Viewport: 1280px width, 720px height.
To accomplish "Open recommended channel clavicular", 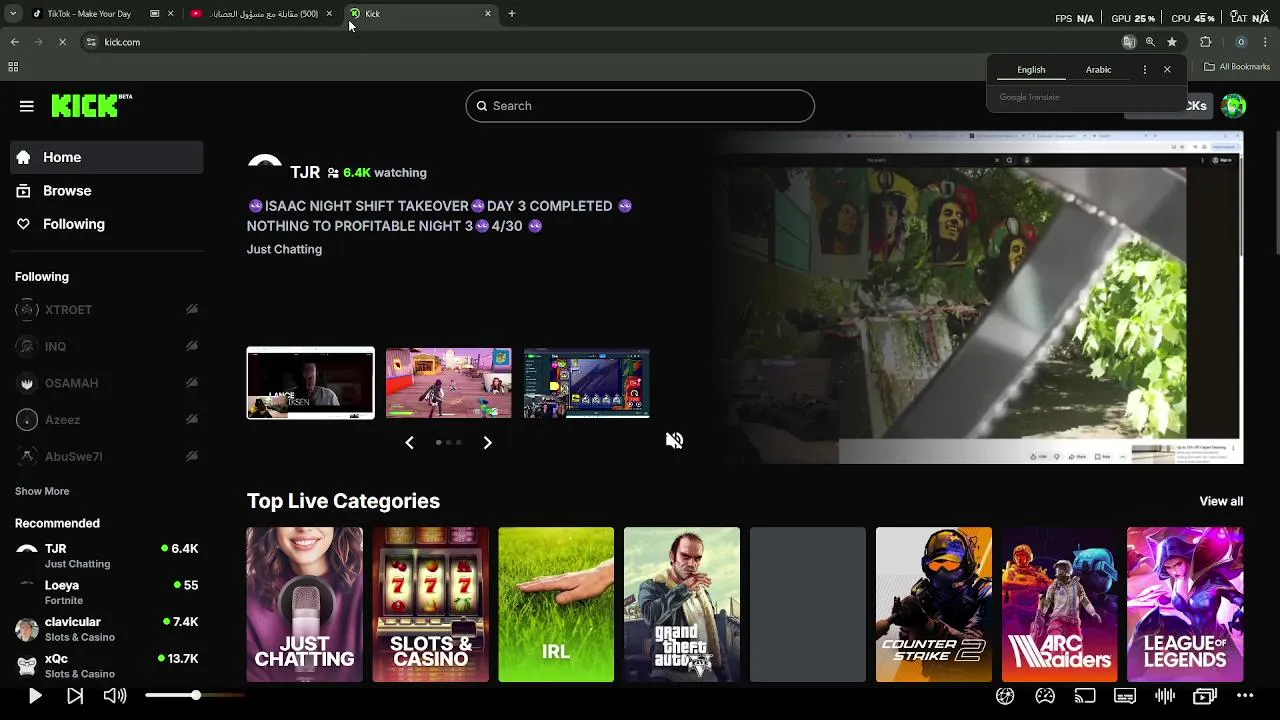I will pos(107,629).
